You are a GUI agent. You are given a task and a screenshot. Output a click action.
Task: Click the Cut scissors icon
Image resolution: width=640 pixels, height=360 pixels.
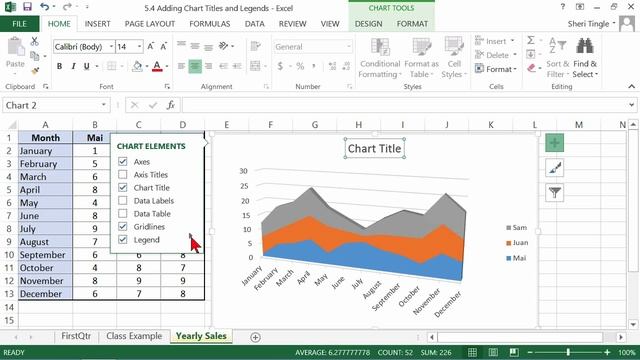click(x=35, y=41)
